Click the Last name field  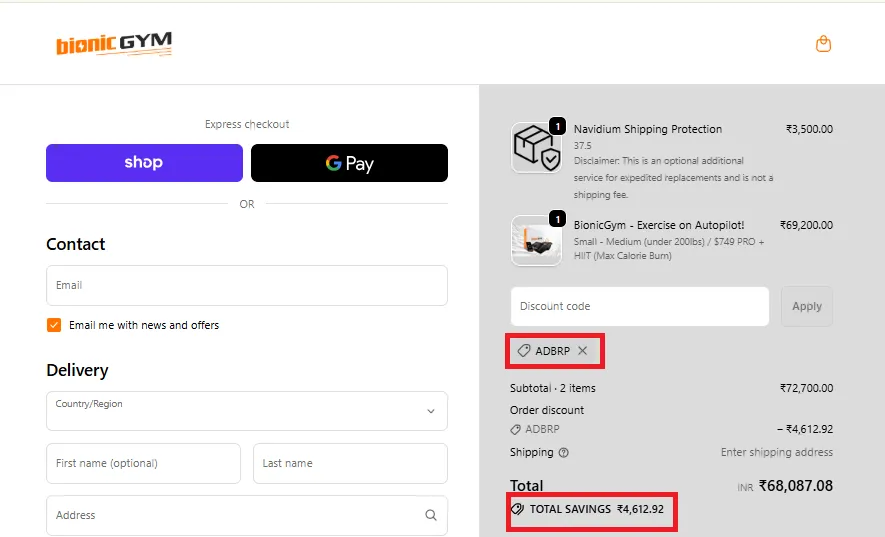click(x=349, y=463)
